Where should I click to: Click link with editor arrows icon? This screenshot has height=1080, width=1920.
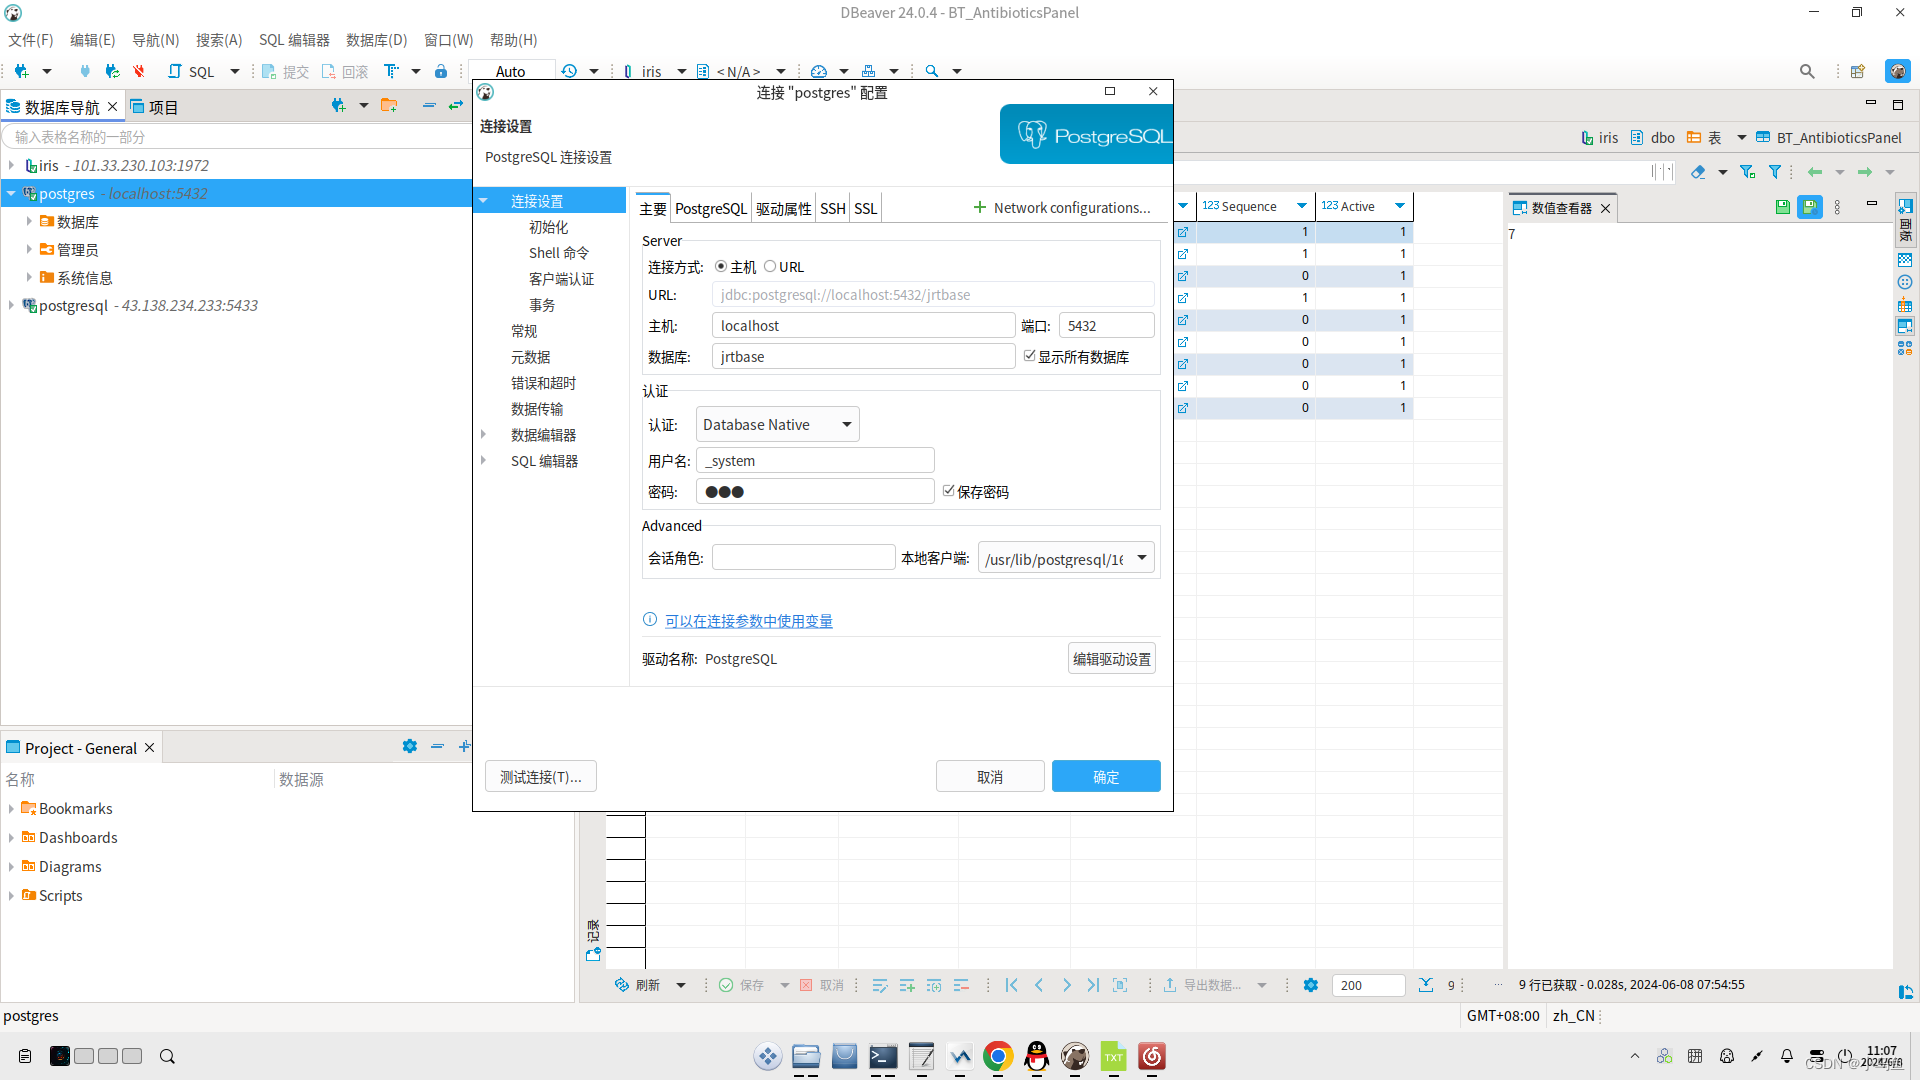point(456,105)
